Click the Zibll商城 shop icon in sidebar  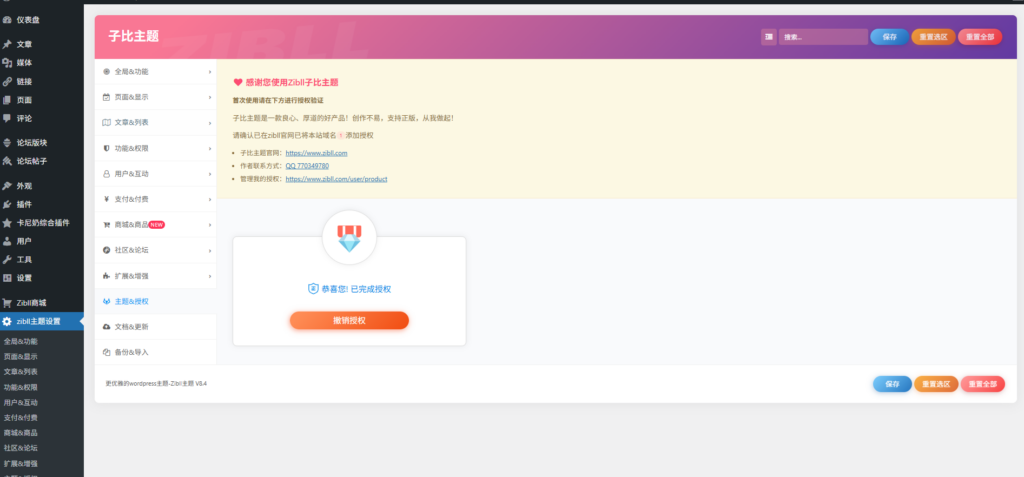(x=8, y=302)
